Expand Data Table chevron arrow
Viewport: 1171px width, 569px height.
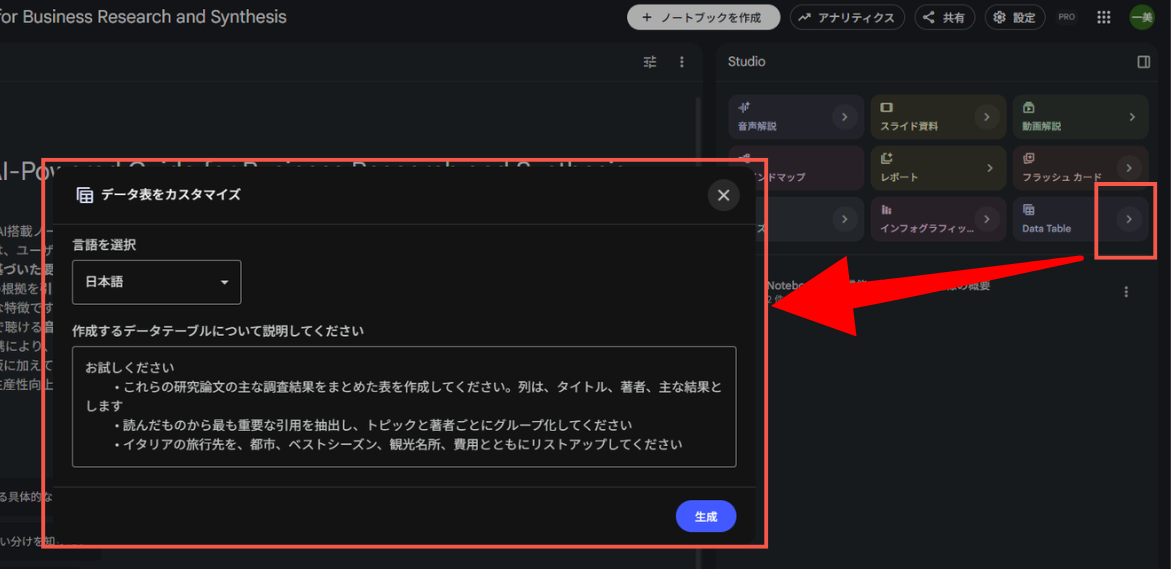(x=1129, y=219)
